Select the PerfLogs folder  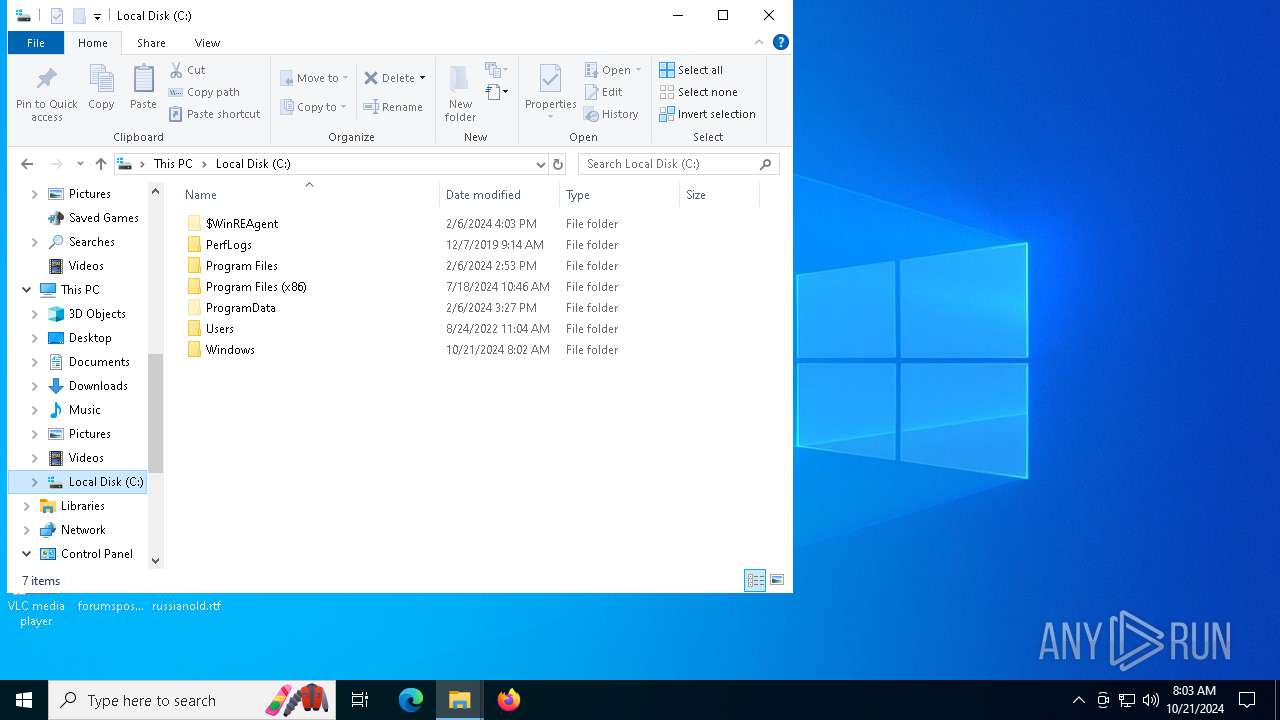pyautogui.click(x=229, y=245)
